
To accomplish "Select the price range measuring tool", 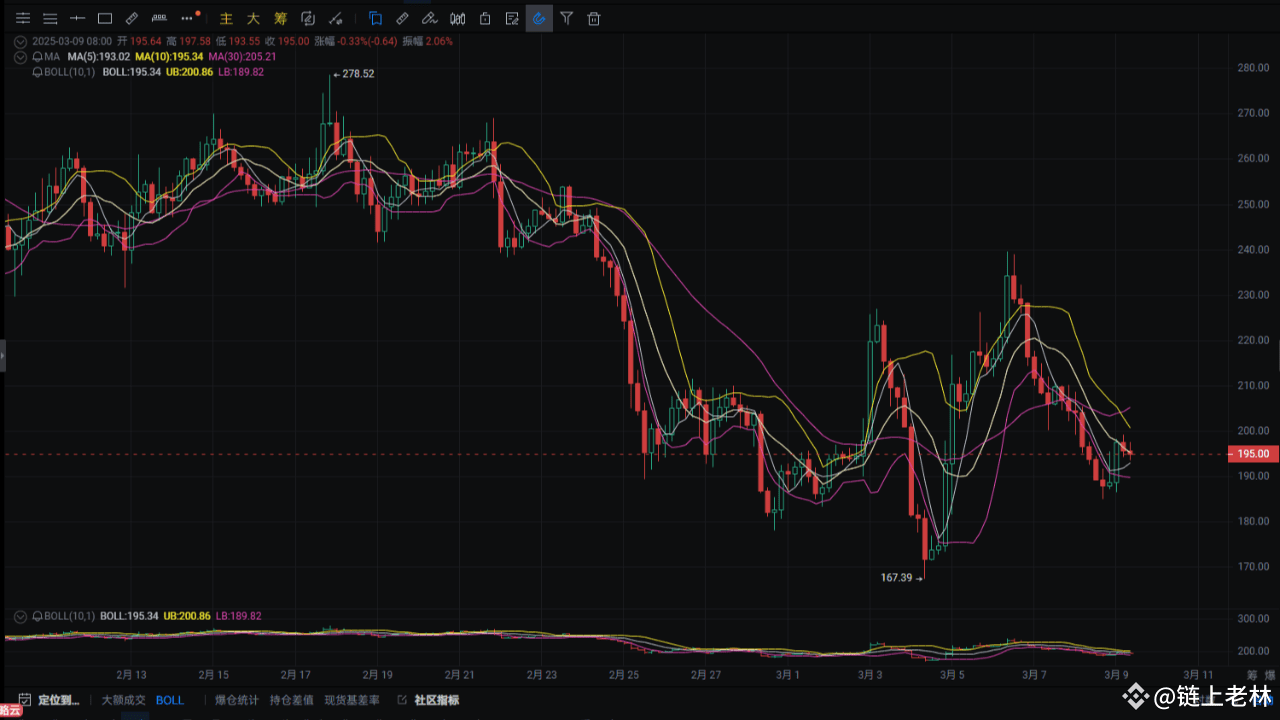I will (x=159, y=18).
